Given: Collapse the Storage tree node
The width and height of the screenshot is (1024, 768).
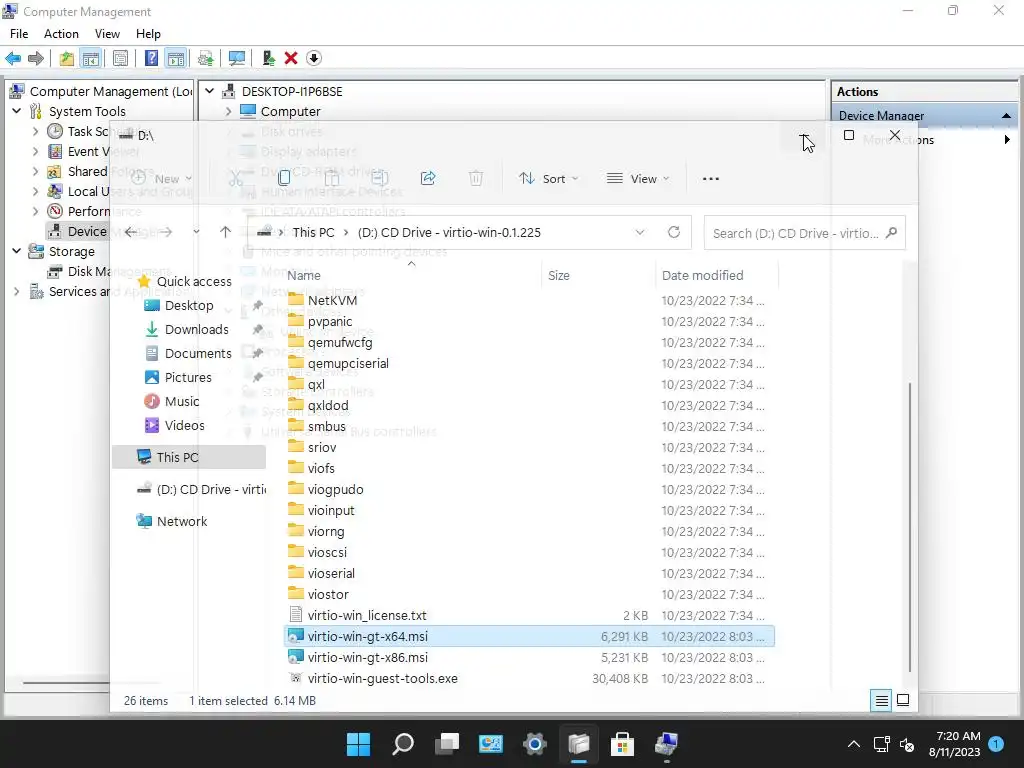Looking at the screenshot, I should (17, 251).
